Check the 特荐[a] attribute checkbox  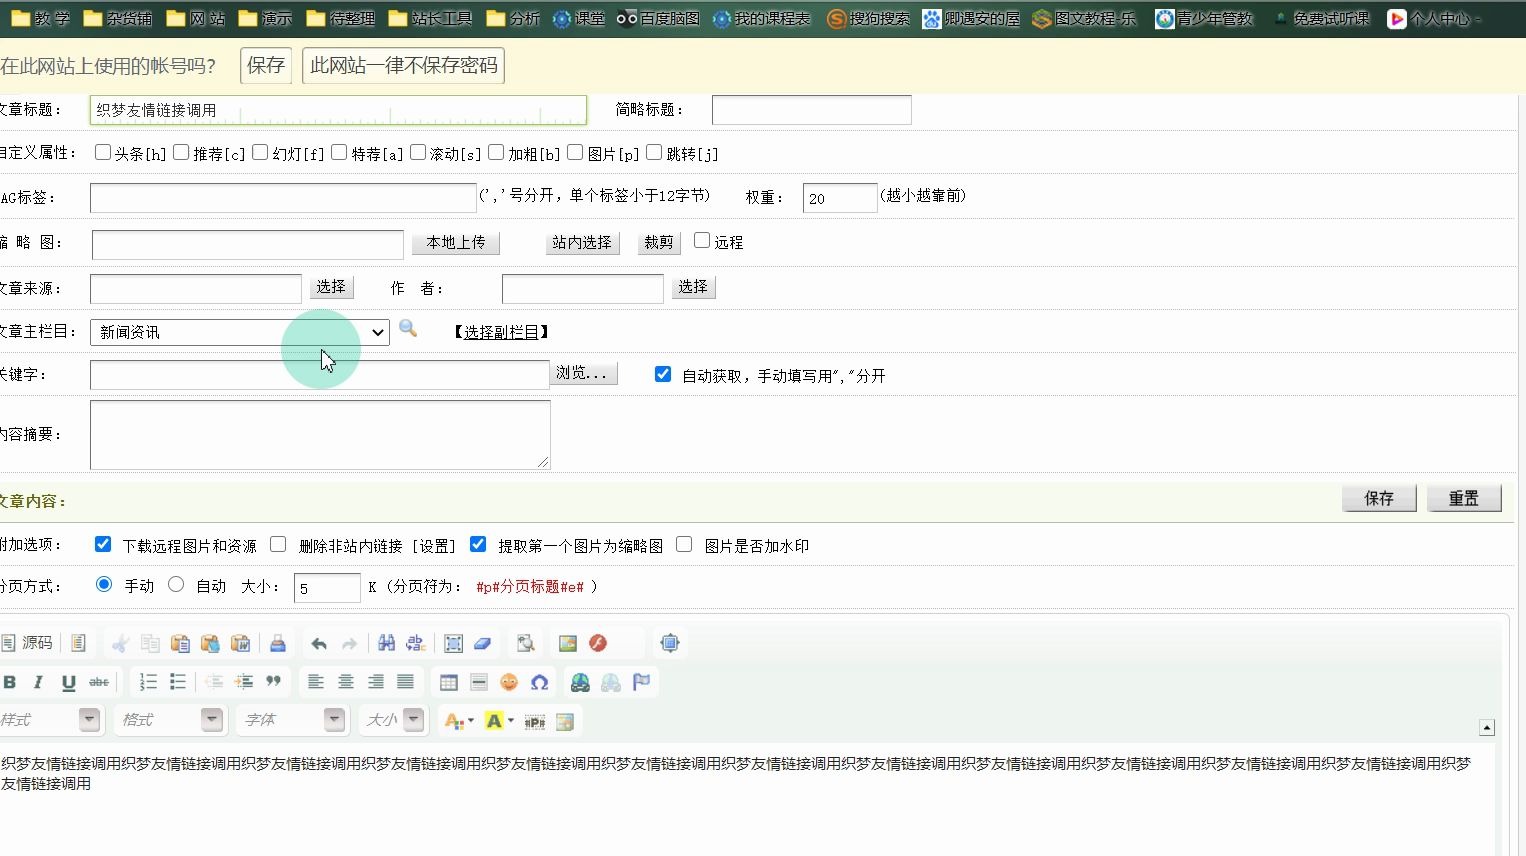tap(339, 152)
